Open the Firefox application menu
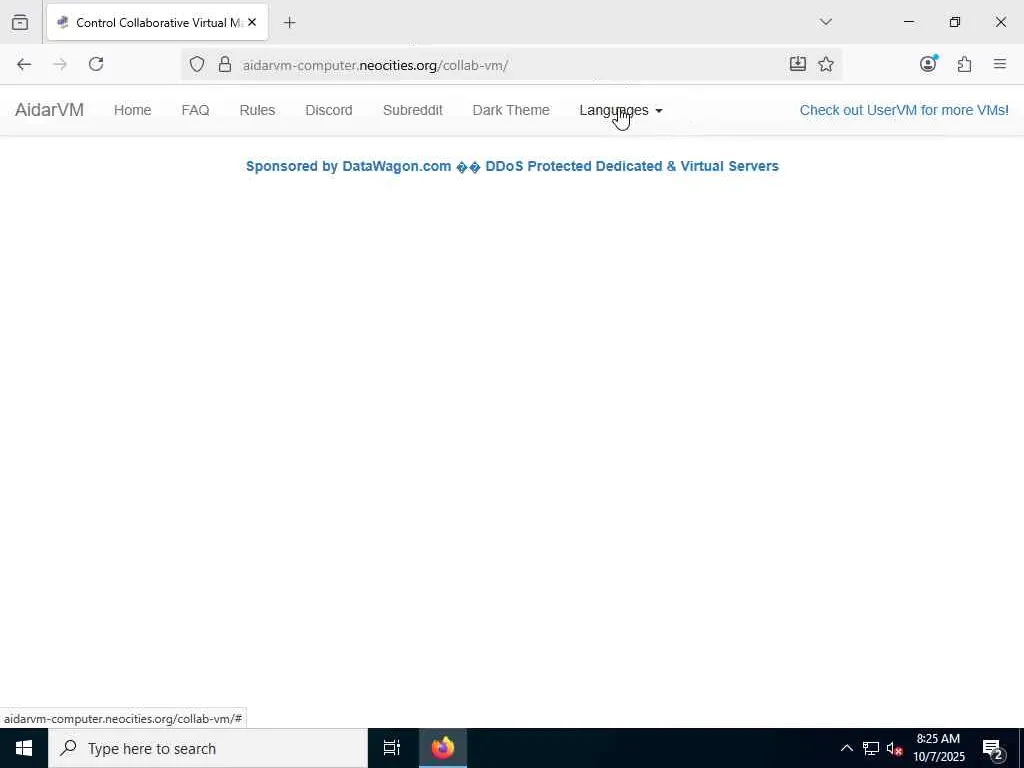Viewport: 1024px width, 768px height. [999, 64]
